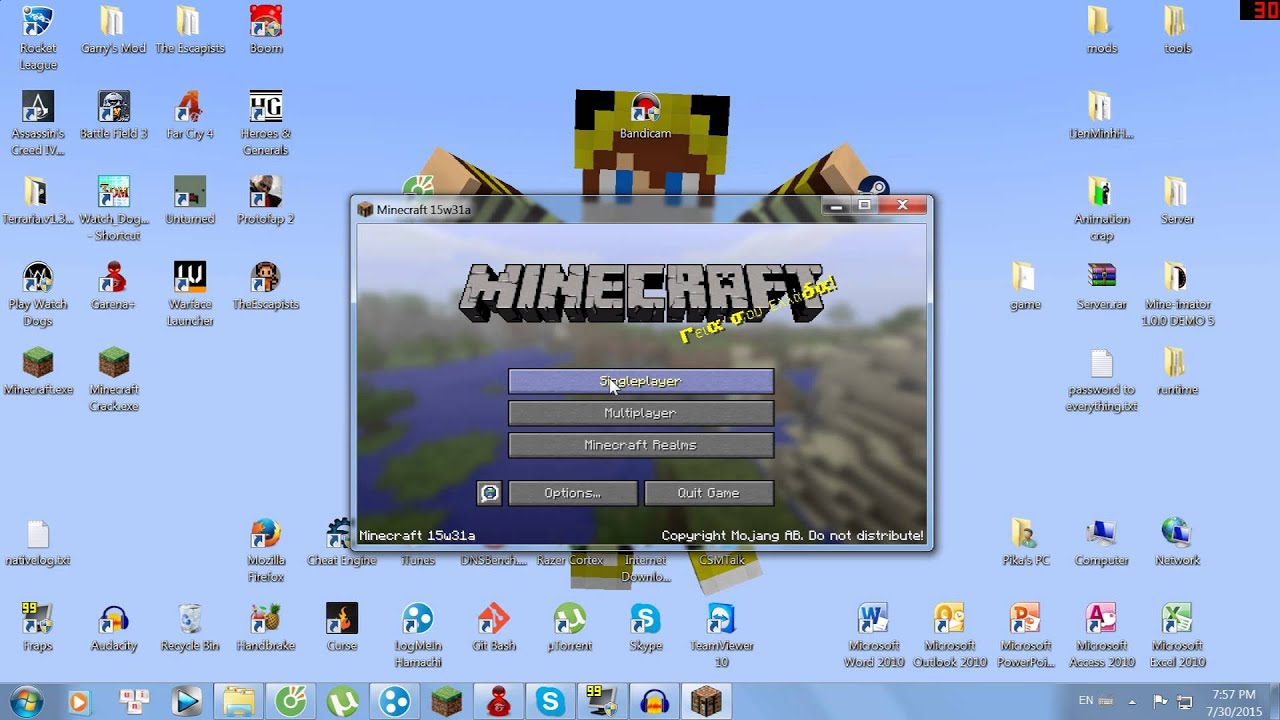Image resolution: width=1280 pixels, height=720 pixels.
Task: Launch TeamViewer 10 shortcut
Action: [722, 635]
